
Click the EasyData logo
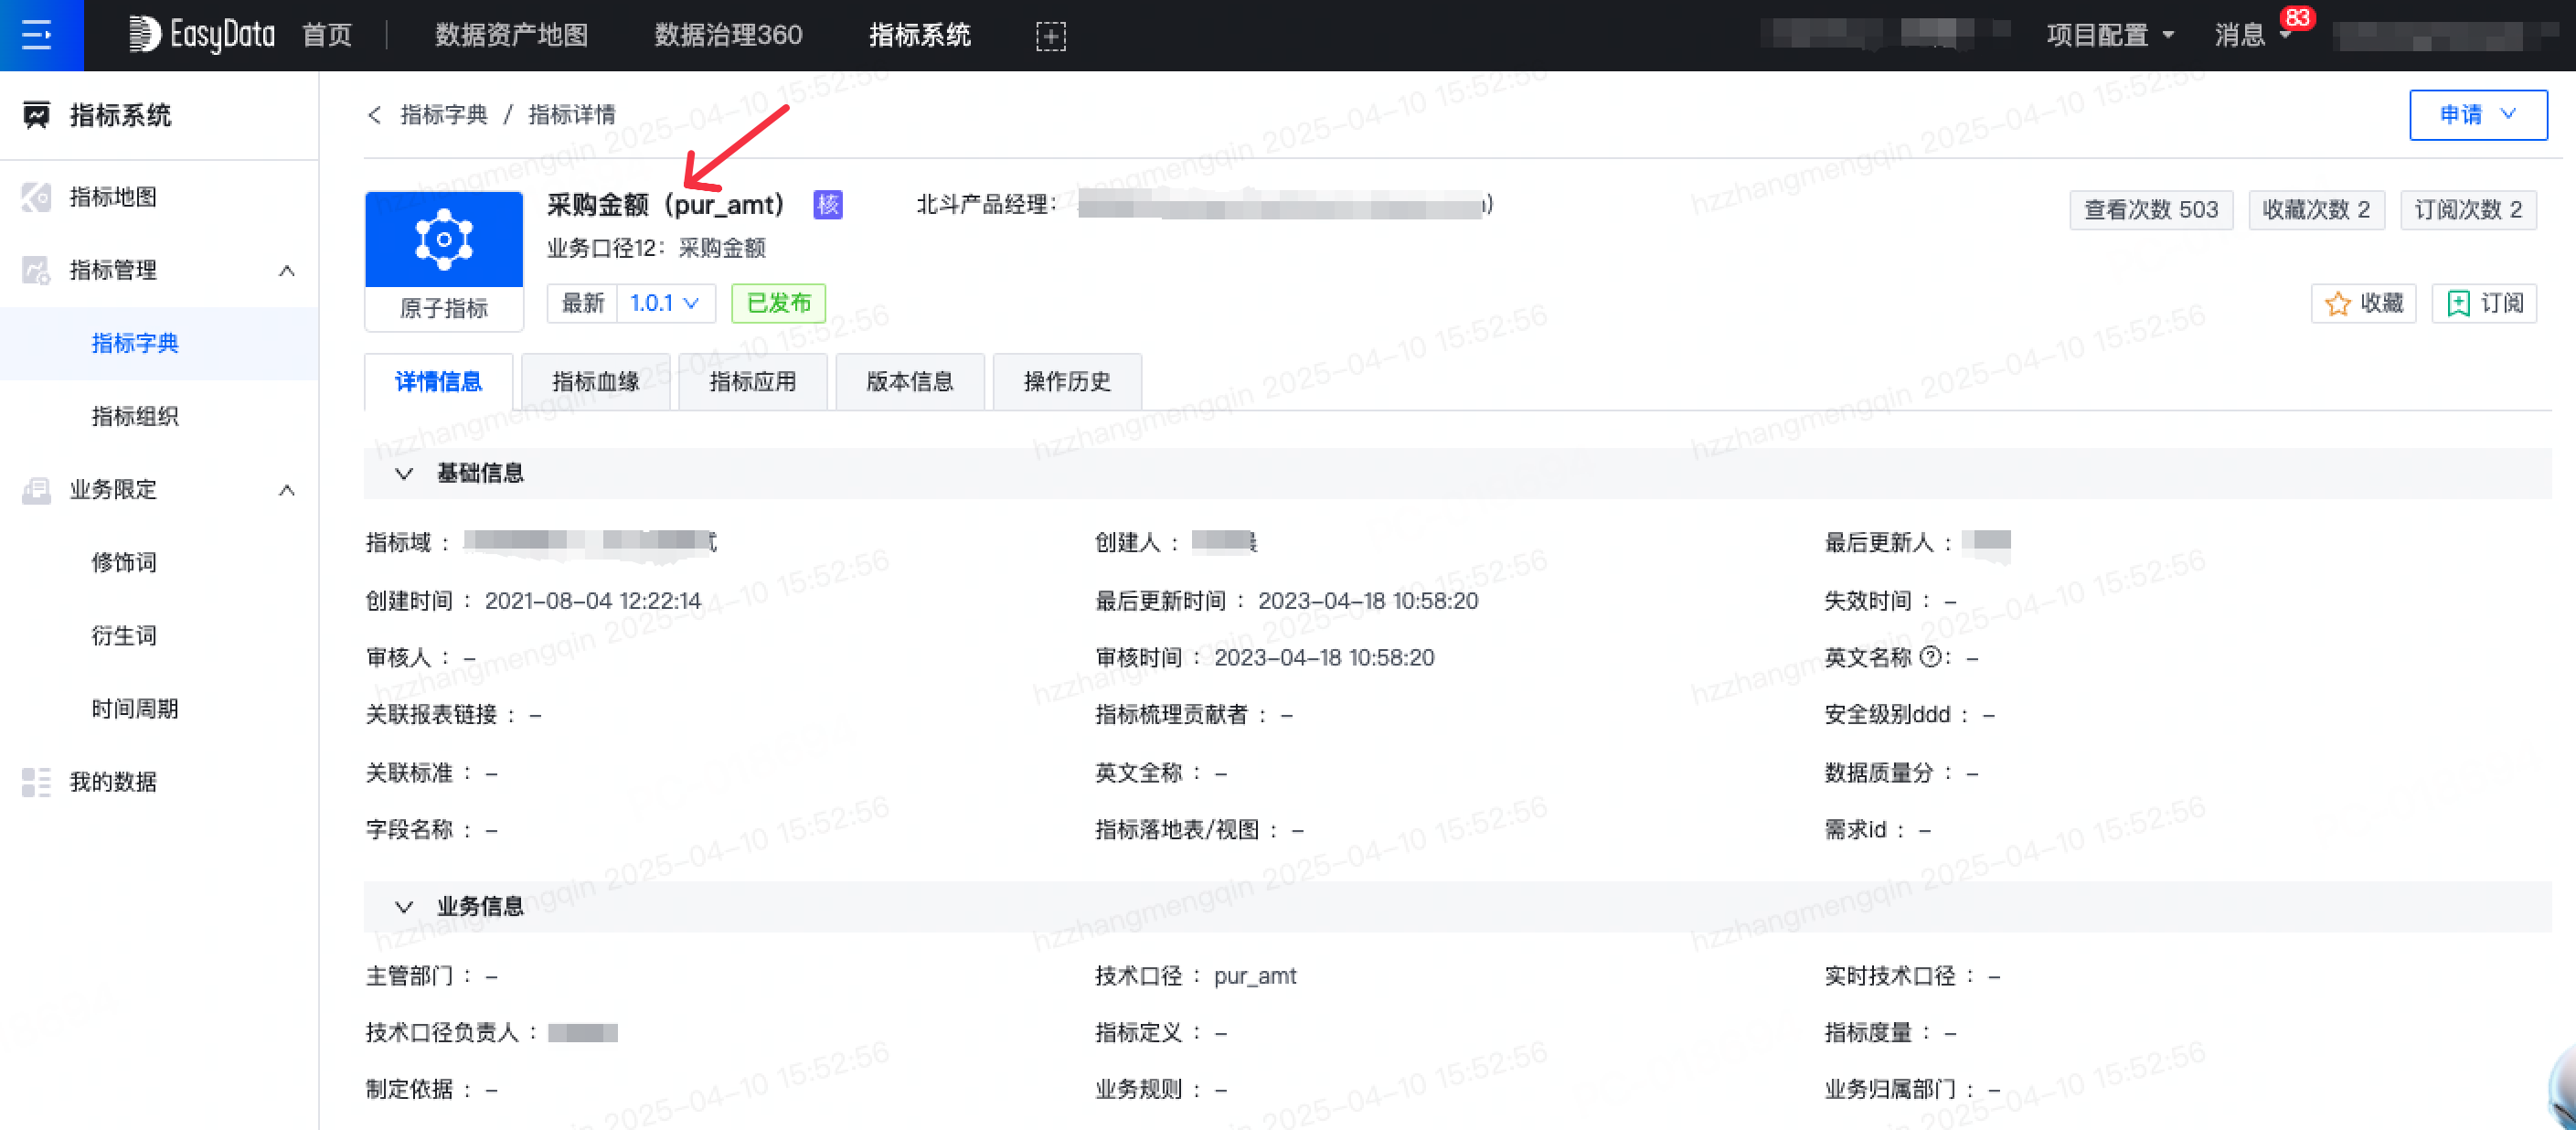click(x=202, y=35)
